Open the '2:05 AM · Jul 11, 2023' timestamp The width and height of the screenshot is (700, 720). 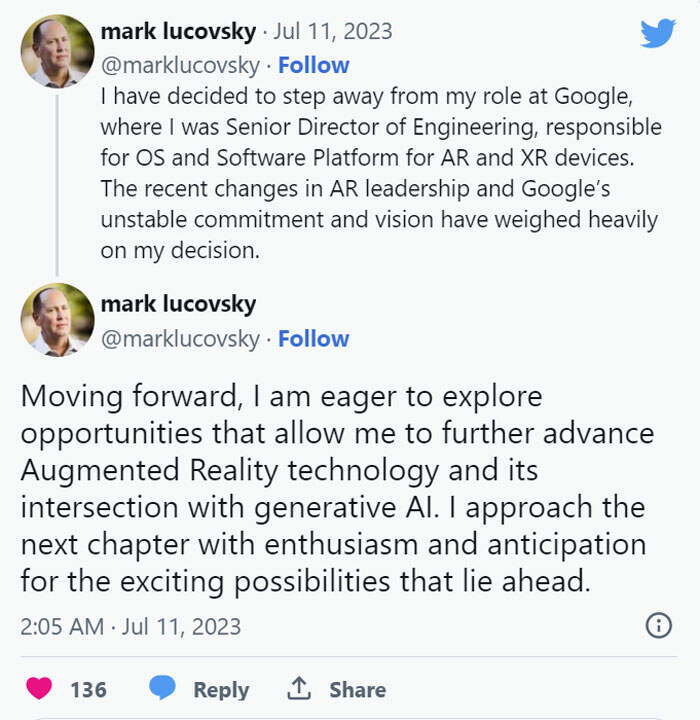click(130, 626)
